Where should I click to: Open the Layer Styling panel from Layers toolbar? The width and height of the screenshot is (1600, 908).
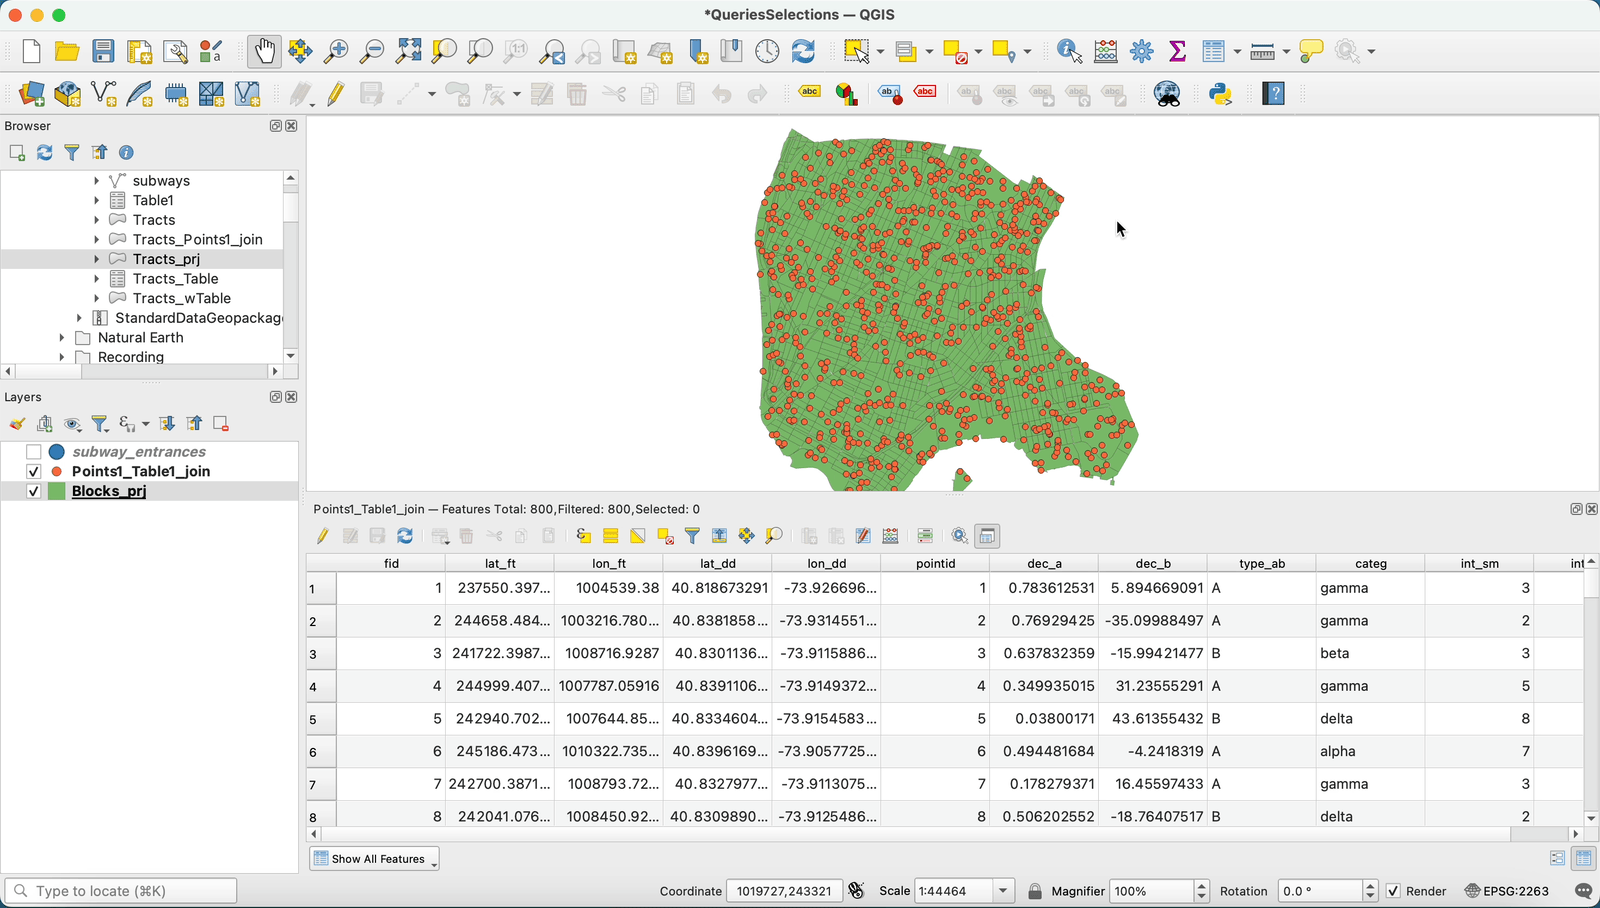coord(17,424)
